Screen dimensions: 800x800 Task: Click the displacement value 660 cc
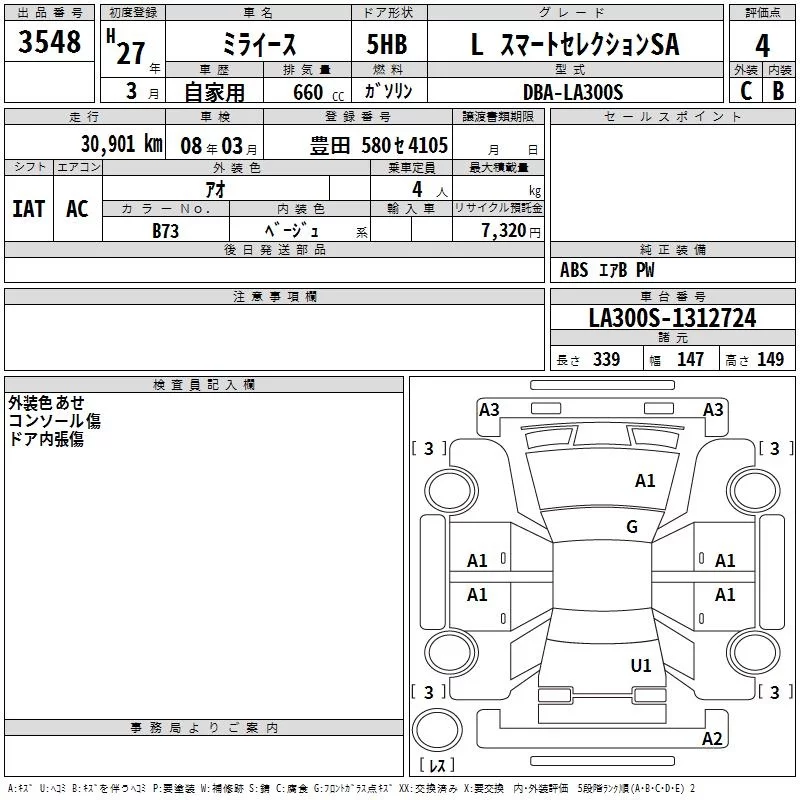click(x=318, y=92)
